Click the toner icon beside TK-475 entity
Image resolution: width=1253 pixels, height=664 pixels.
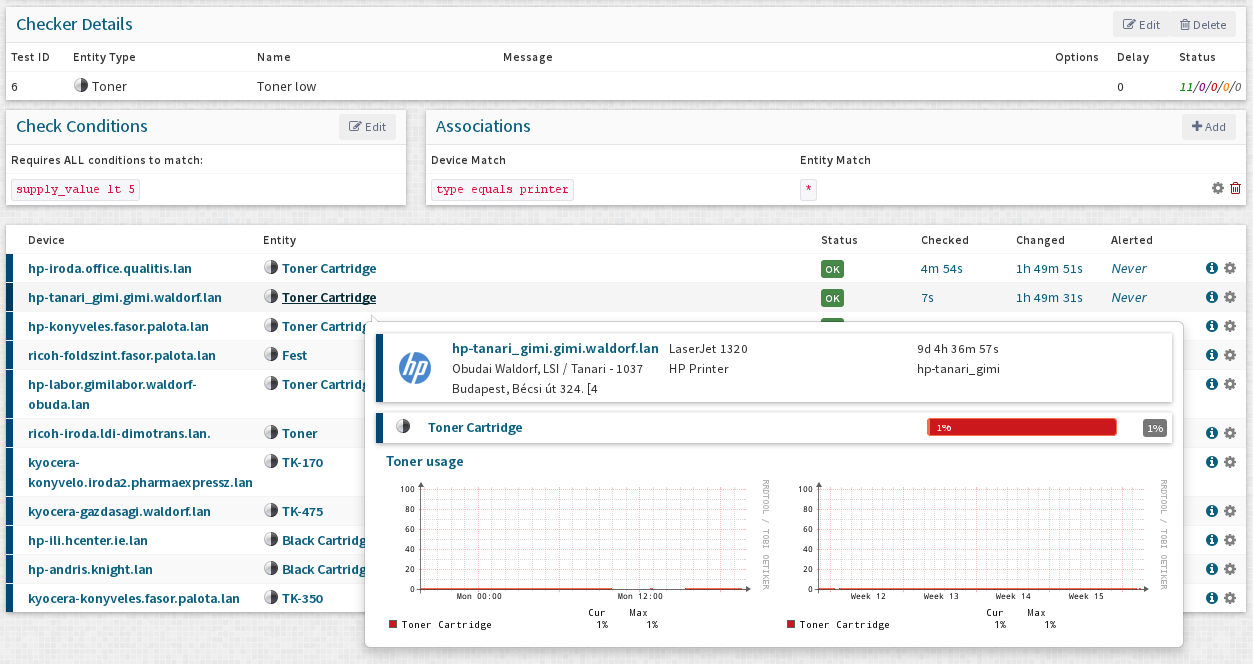(271, 511)
